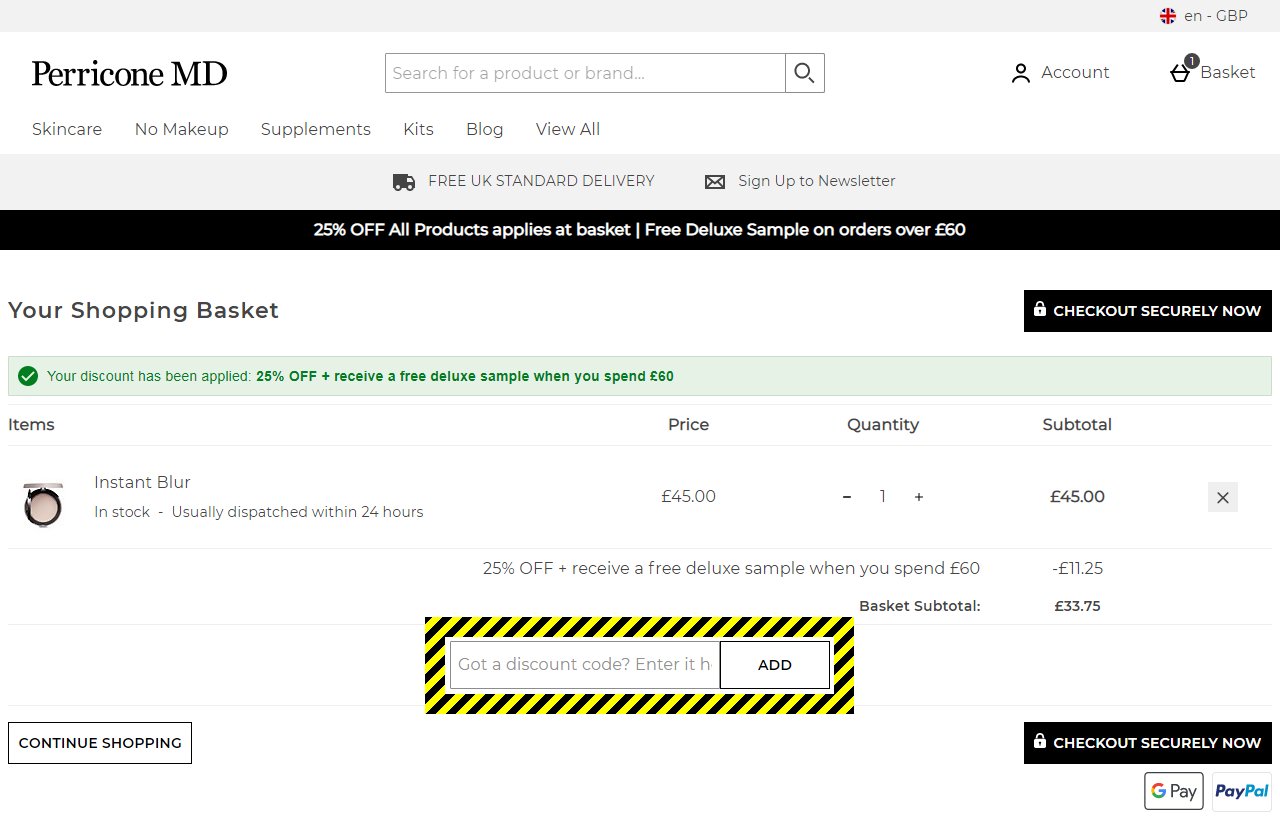Open the en - GBP locale selector

[1204, 16]
